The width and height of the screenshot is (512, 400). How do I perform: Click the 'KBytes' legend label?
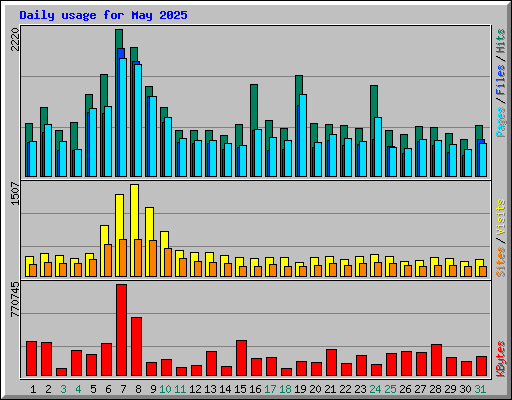(501, 359)
